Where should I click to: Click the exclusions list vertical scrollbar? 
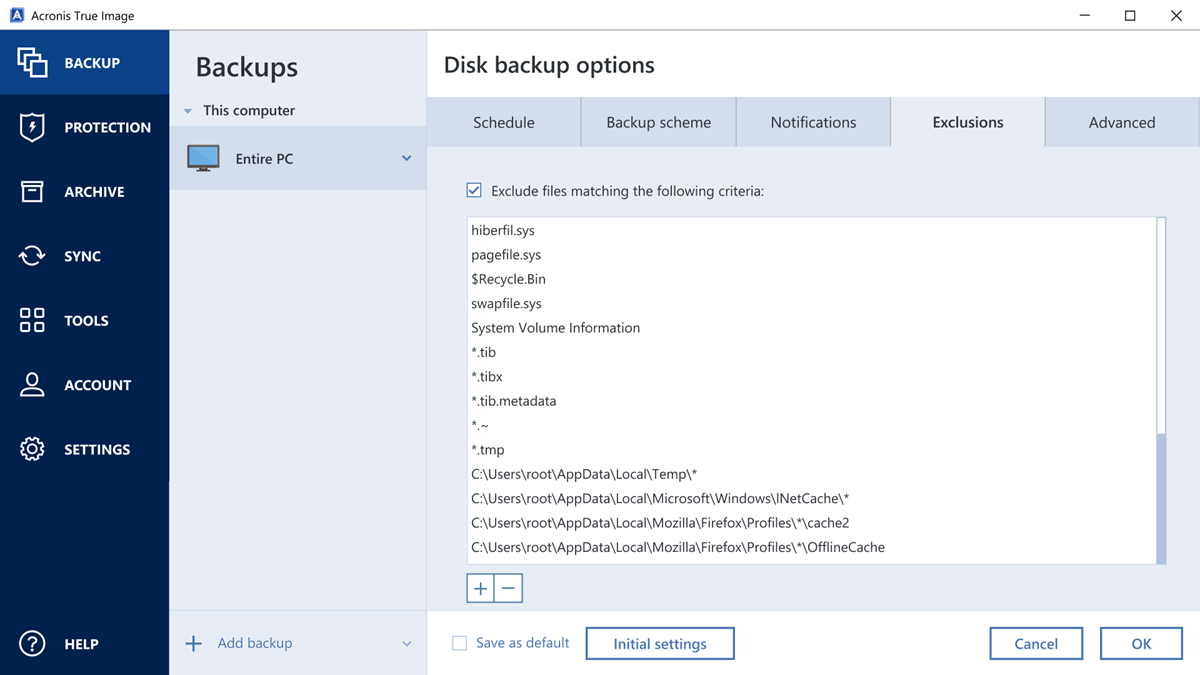(x=1161, y=498)
